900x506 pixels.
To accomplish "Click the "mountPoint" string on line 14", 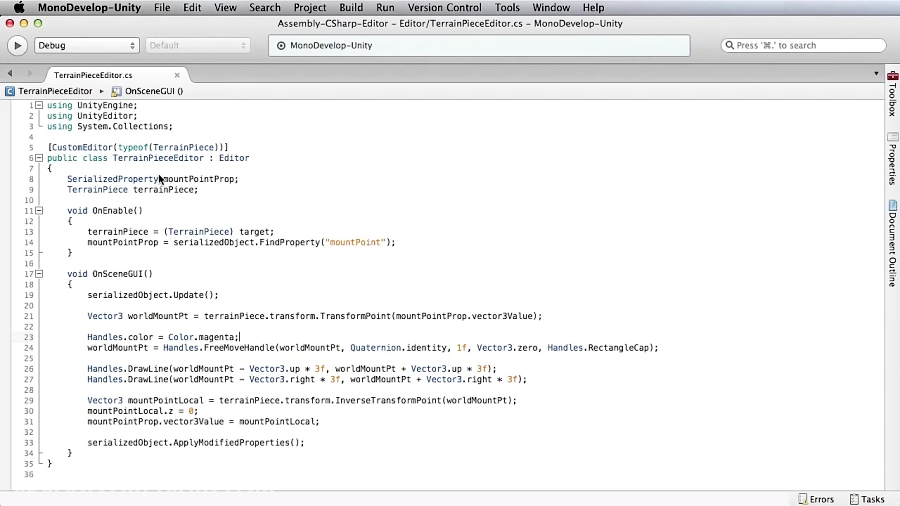I will pyautogui.click(x=355, y=242).
